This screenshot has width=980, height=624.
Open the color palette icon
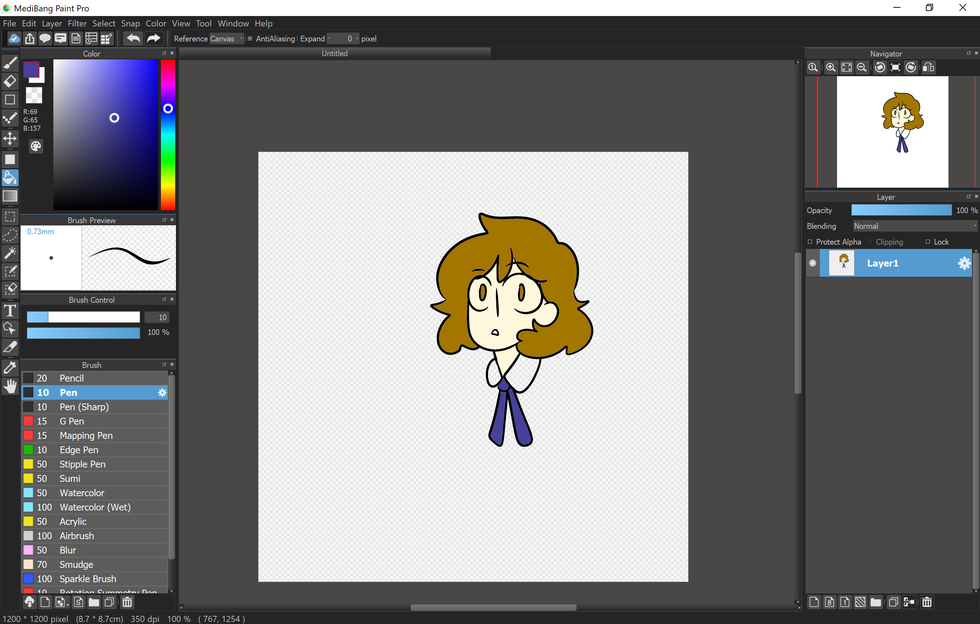point(36,146)
